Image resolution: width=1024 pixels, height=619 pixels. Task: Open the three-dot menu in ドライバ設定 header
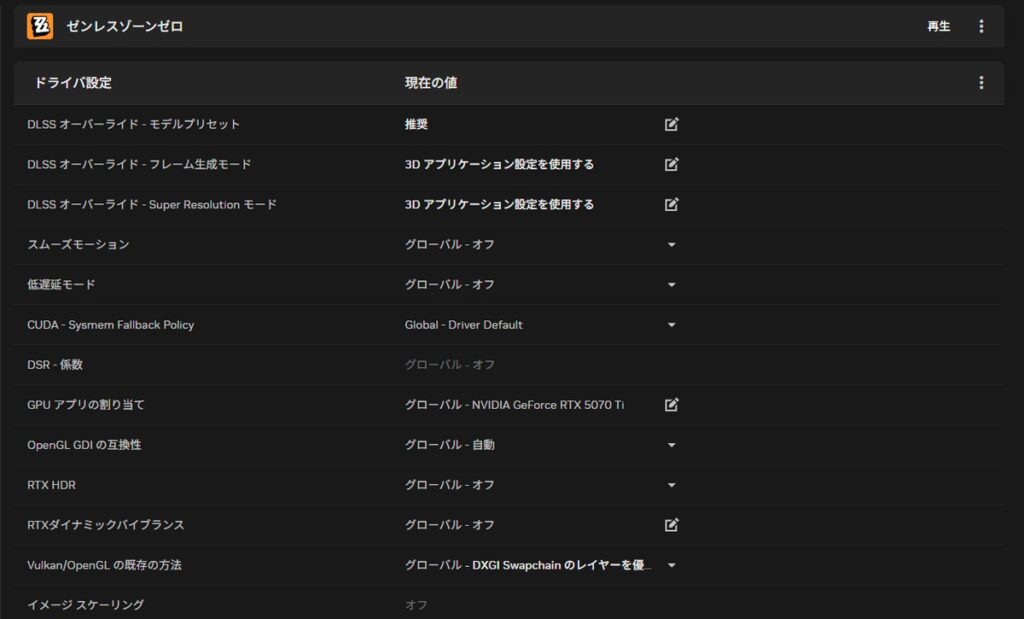coord(981,83)
